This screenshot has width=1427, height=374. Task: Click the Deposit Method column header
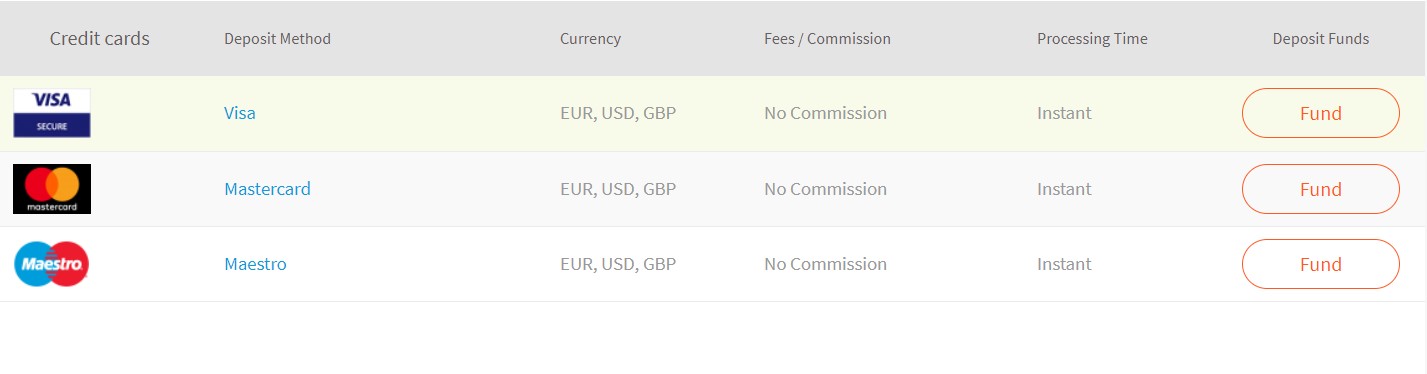pos(277,39)
